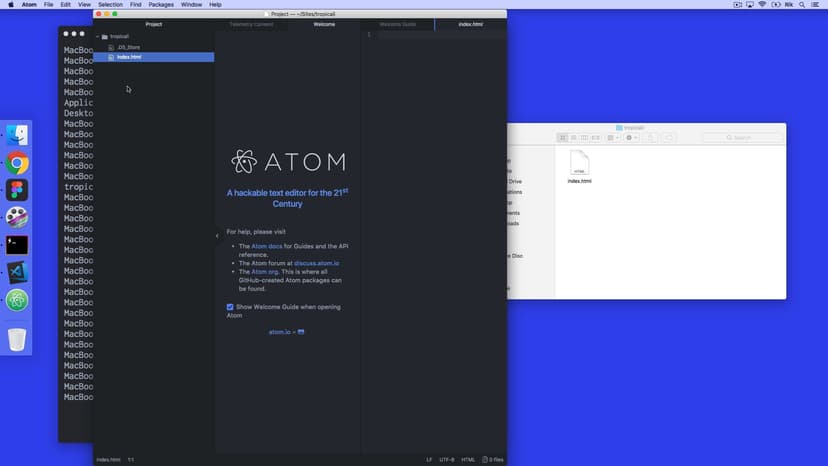Viewport: 828px width, 466px height.
Task: Click the Atom logo on Welcome pane
Action: click(288, 162)
